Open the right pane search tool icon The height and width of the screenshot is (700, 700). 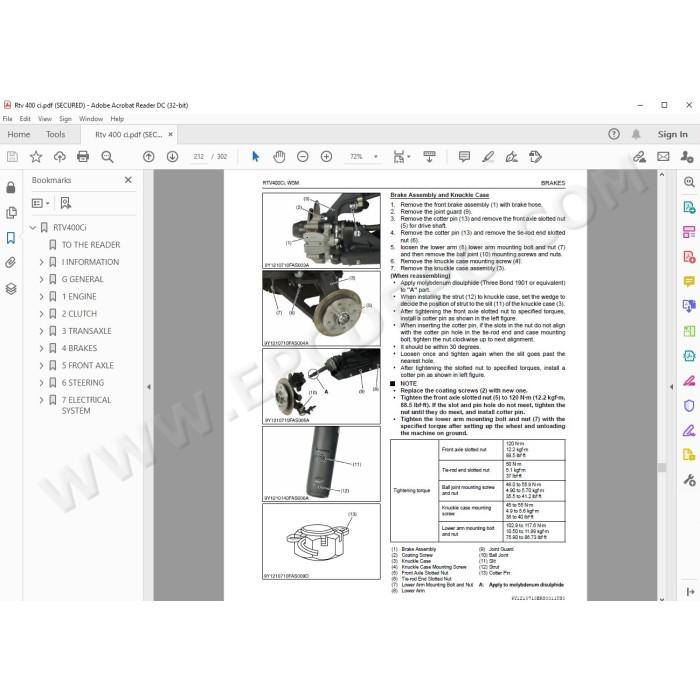[x=689, y=182]
